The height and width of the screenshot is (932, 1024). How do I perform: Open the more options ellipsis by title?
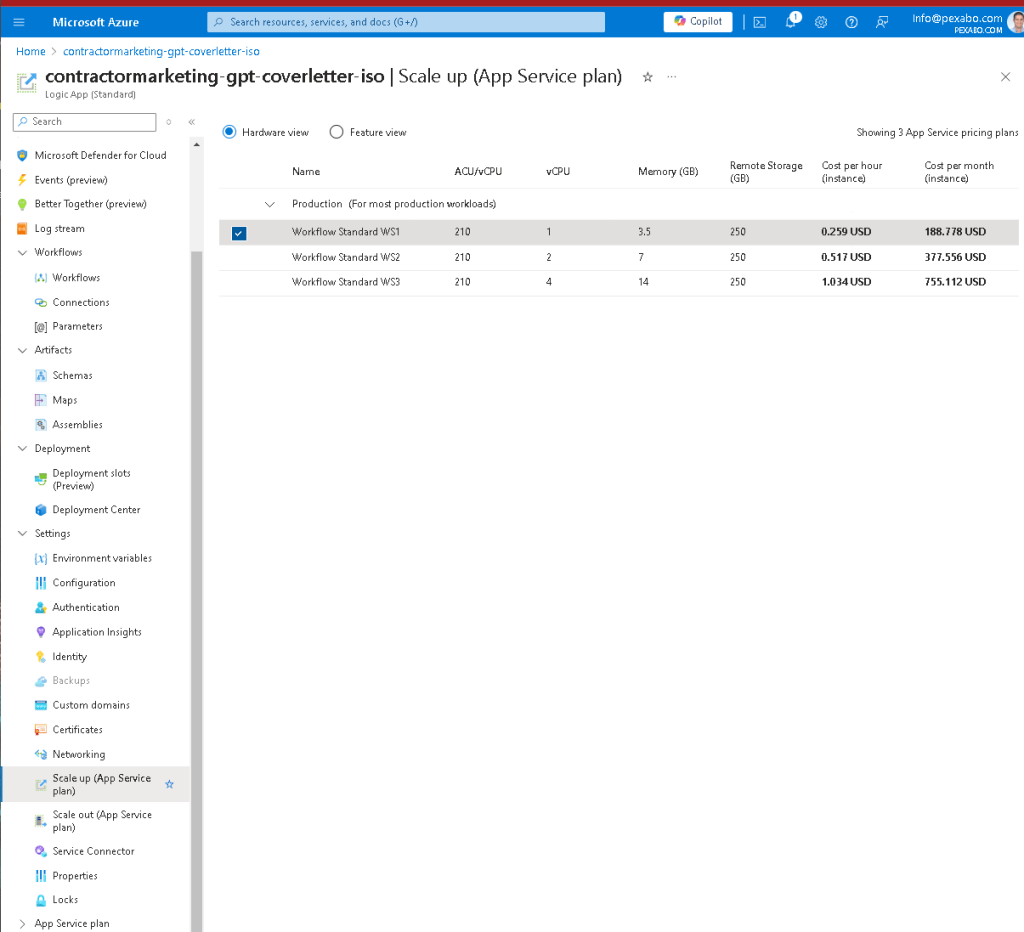(x=671, y=77)
